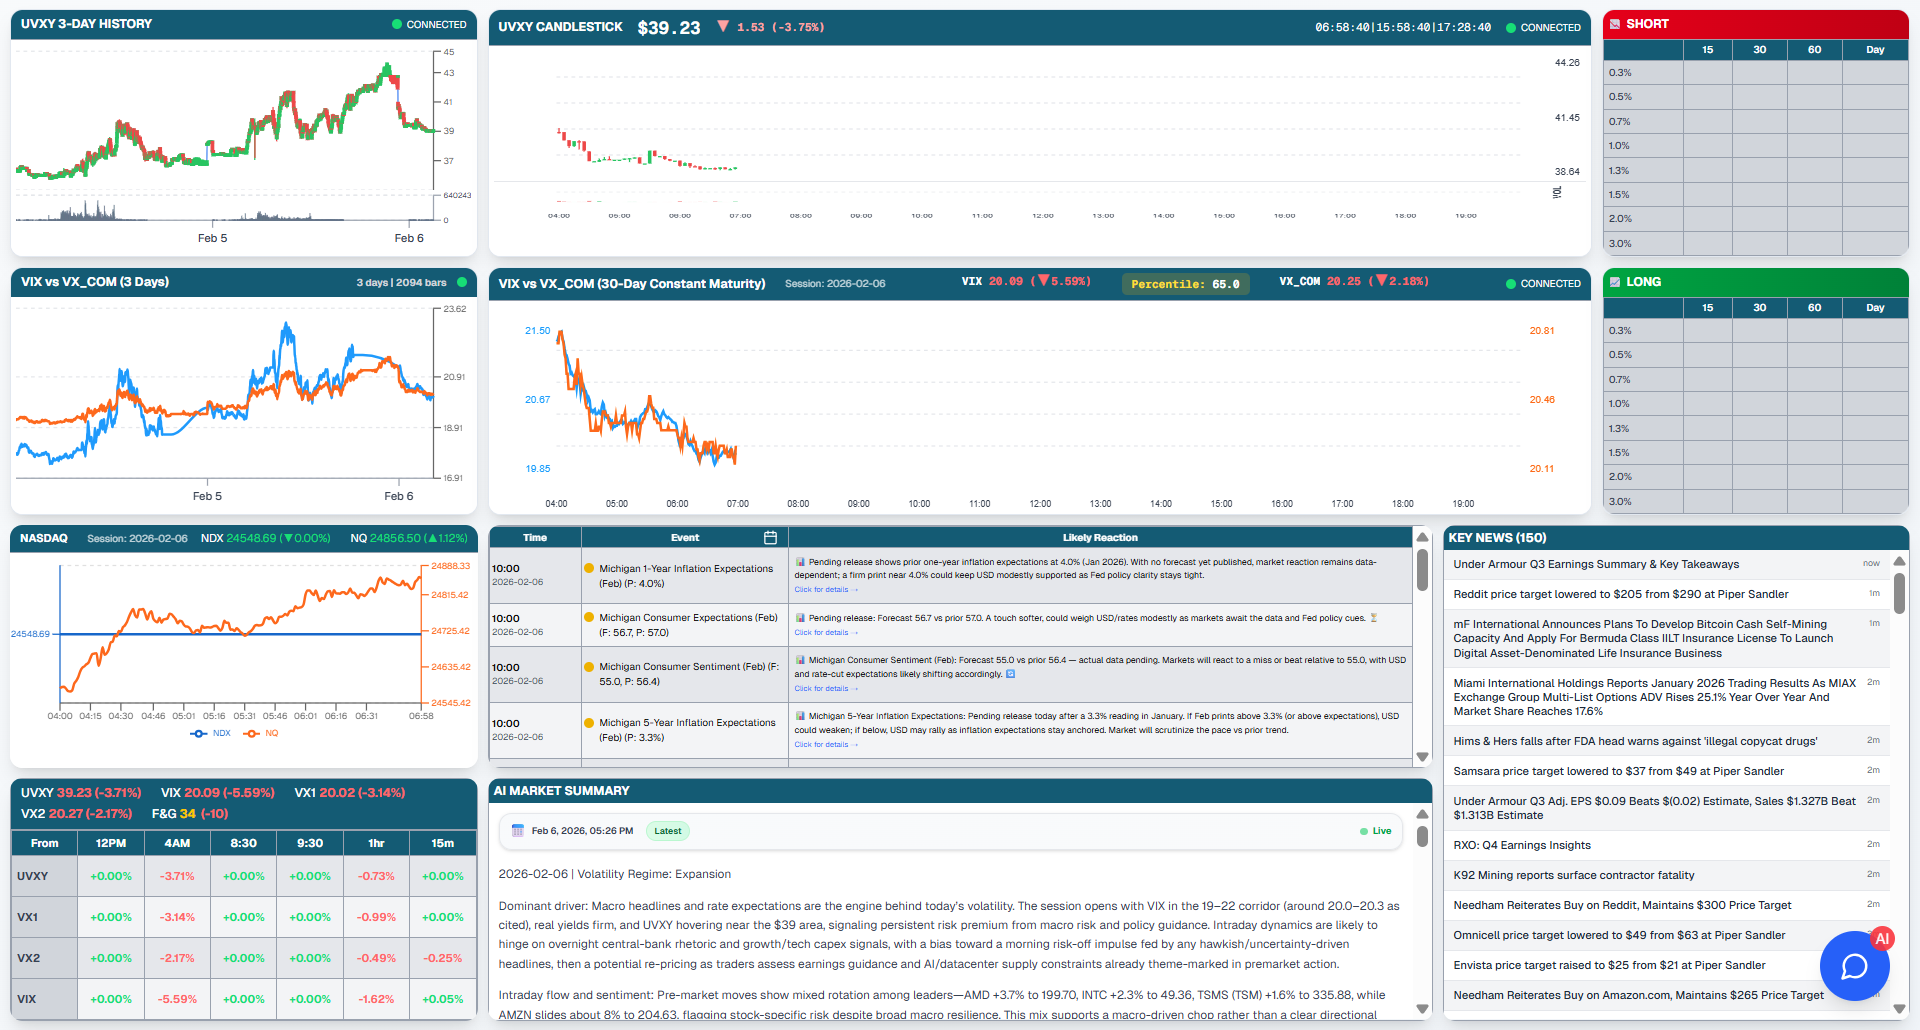
Task: Toggle the NDX series in NASDAQ legend
Action: (211, 733)
